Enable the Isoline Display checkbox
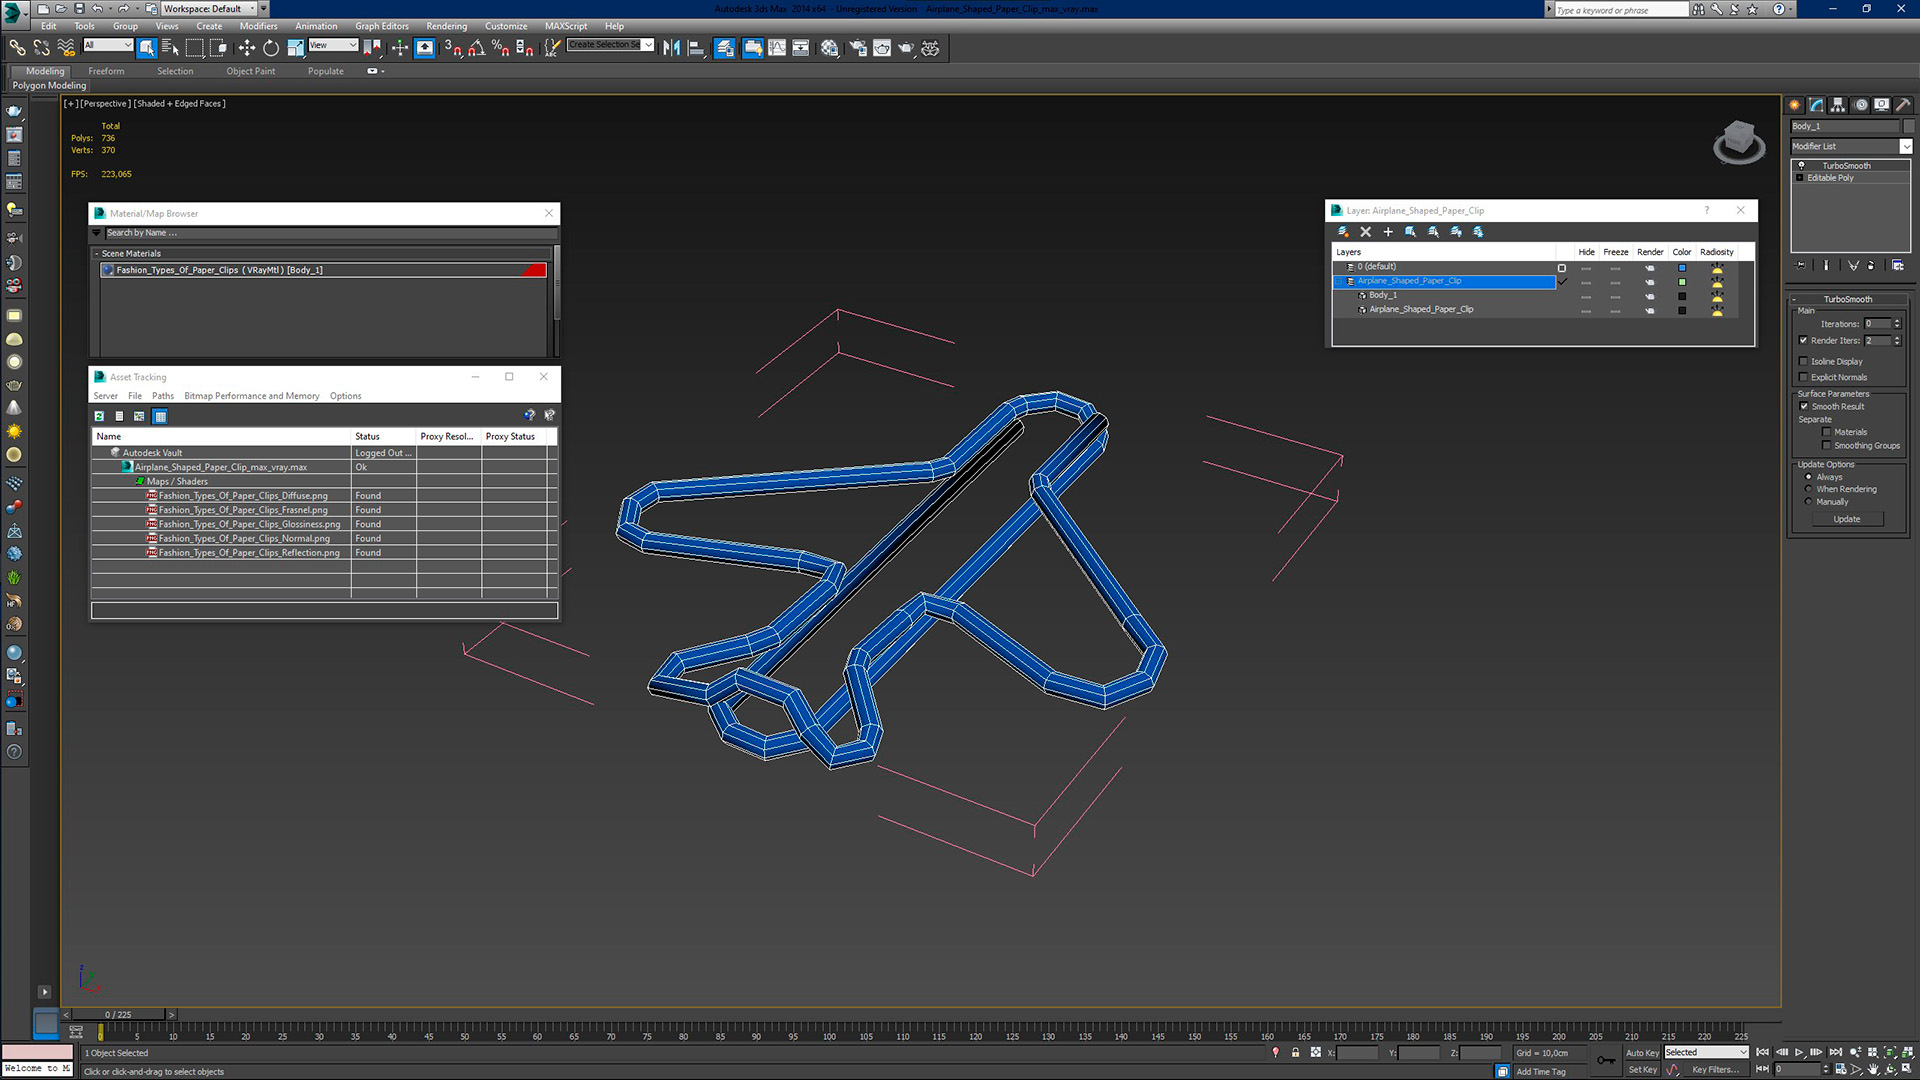The width and height of the screenshot is (1920, 1080). (1804, 361)
